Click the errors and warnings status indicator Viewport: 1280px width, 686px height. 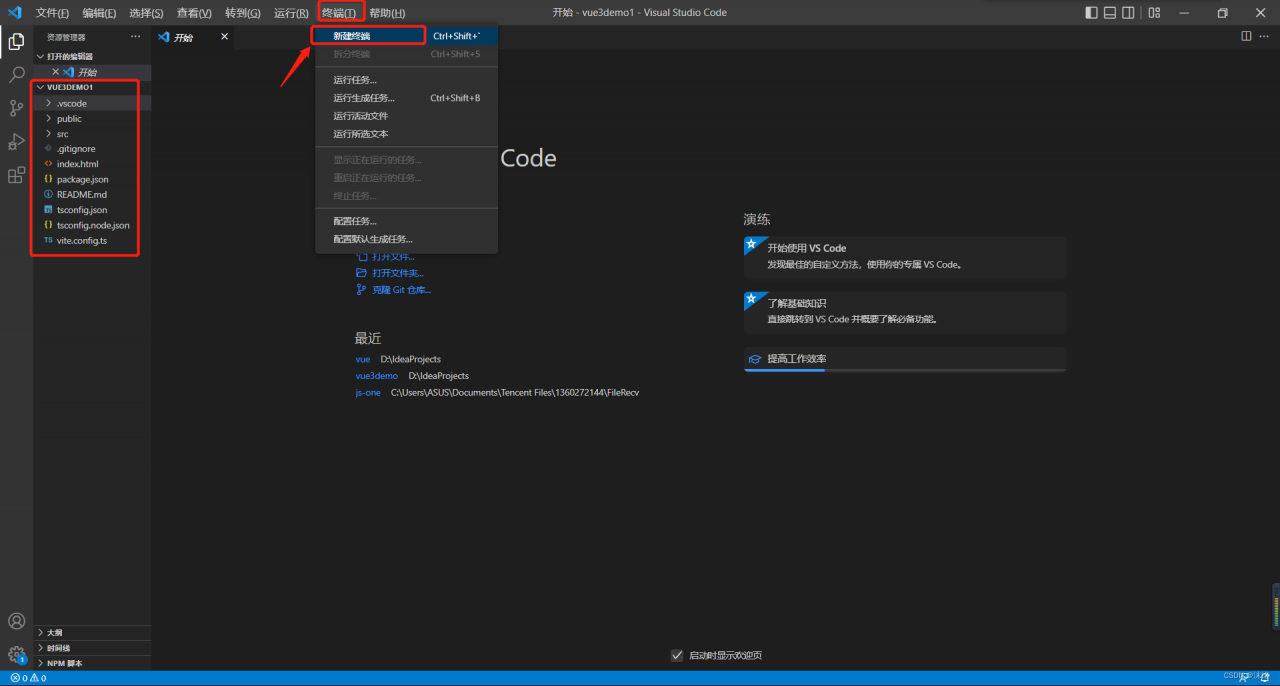pyautogui.click(x=28, y=678)
